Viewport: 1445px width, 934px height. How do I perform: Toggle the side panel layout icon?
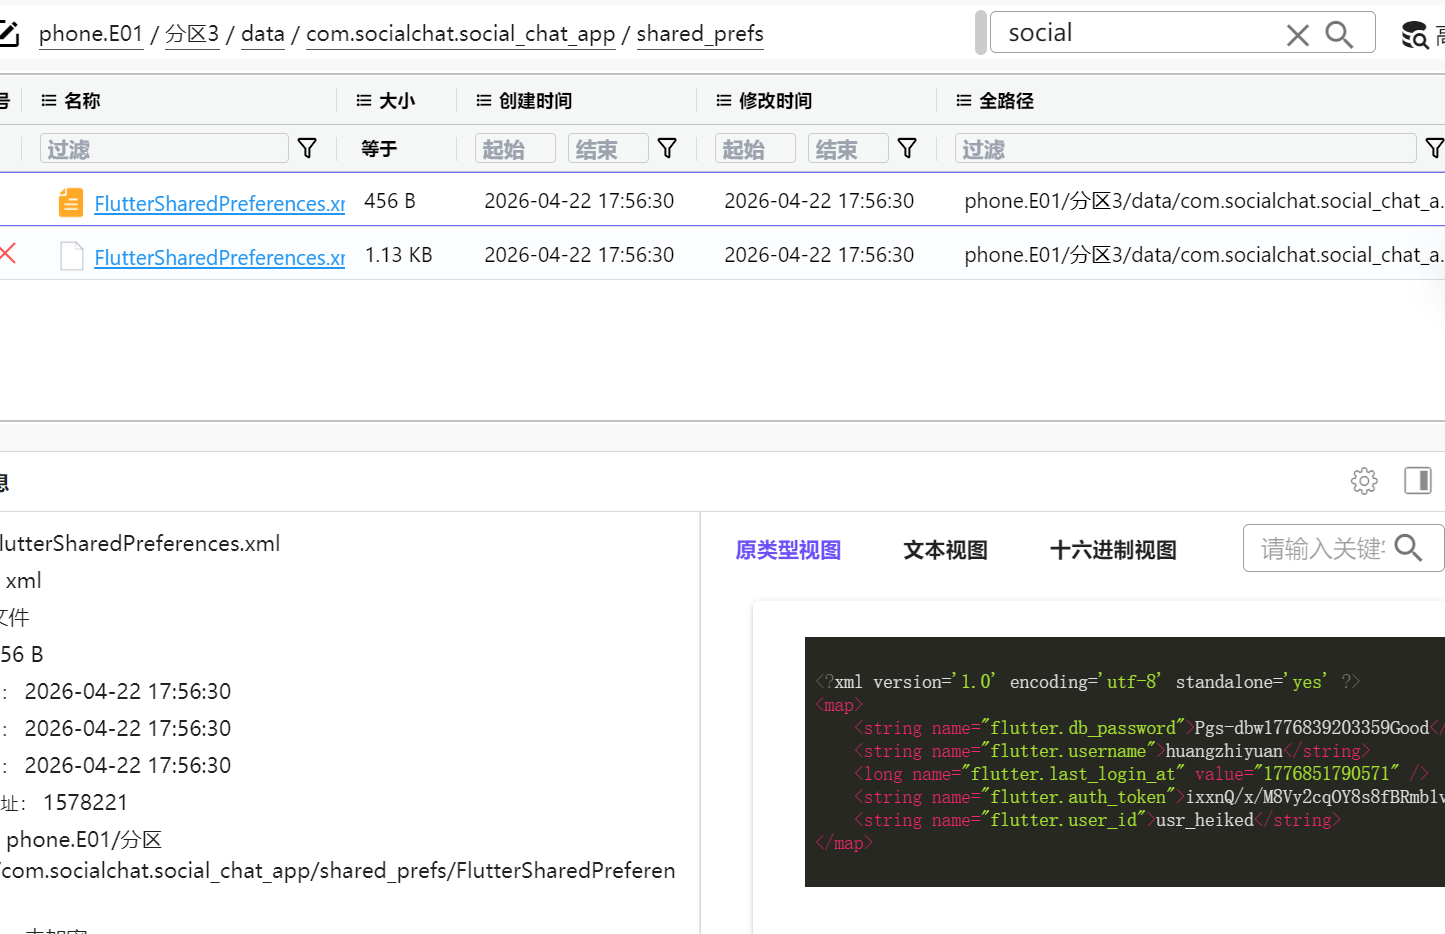coord(1418,481)
